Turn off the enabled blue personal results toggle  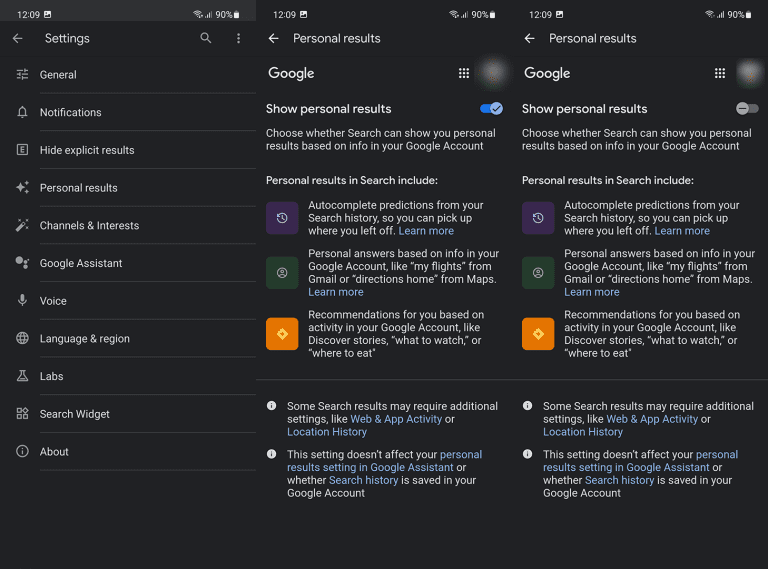click(491, 108)
